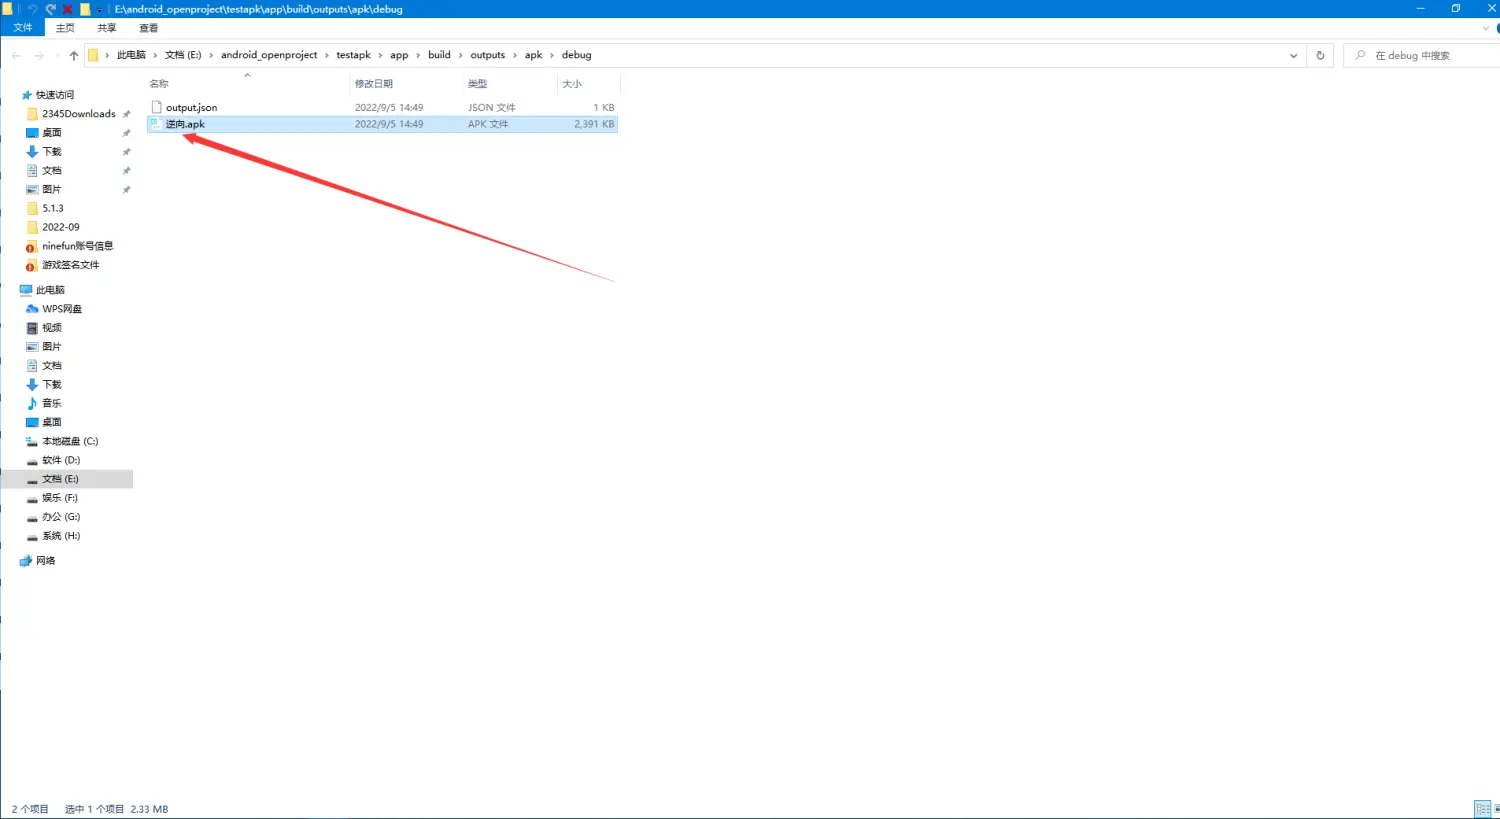Click the undo icon in the title bar

(x=32, y=9)
